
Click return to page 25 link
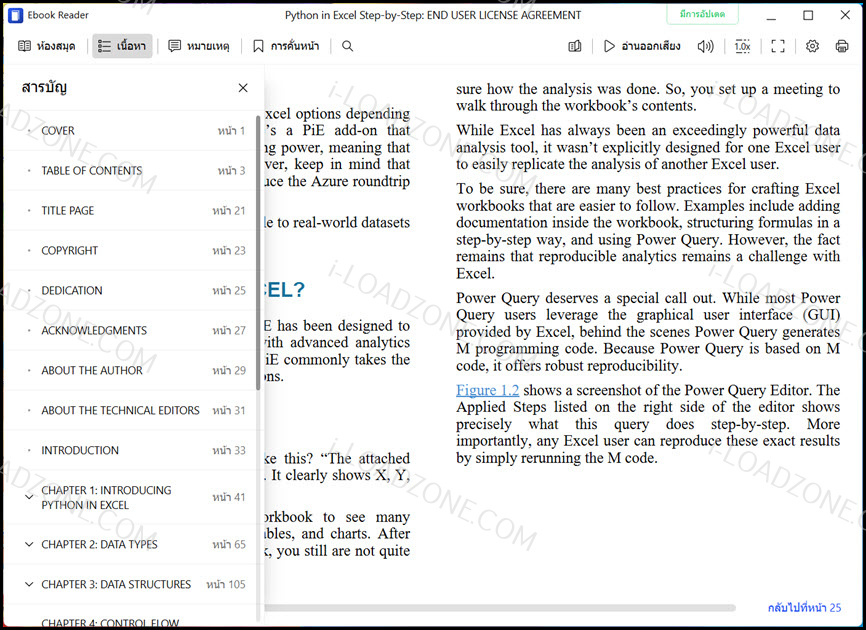tap(804, 607)
